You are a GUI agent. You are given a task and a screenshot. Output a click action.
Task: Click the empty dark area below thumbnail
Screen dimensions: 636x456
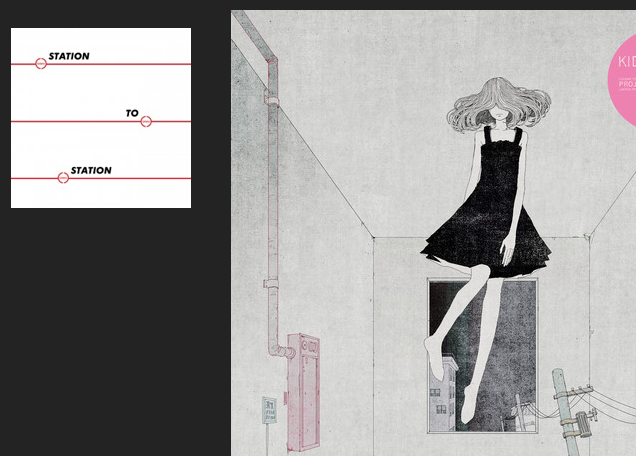click(x=110, y=330)
